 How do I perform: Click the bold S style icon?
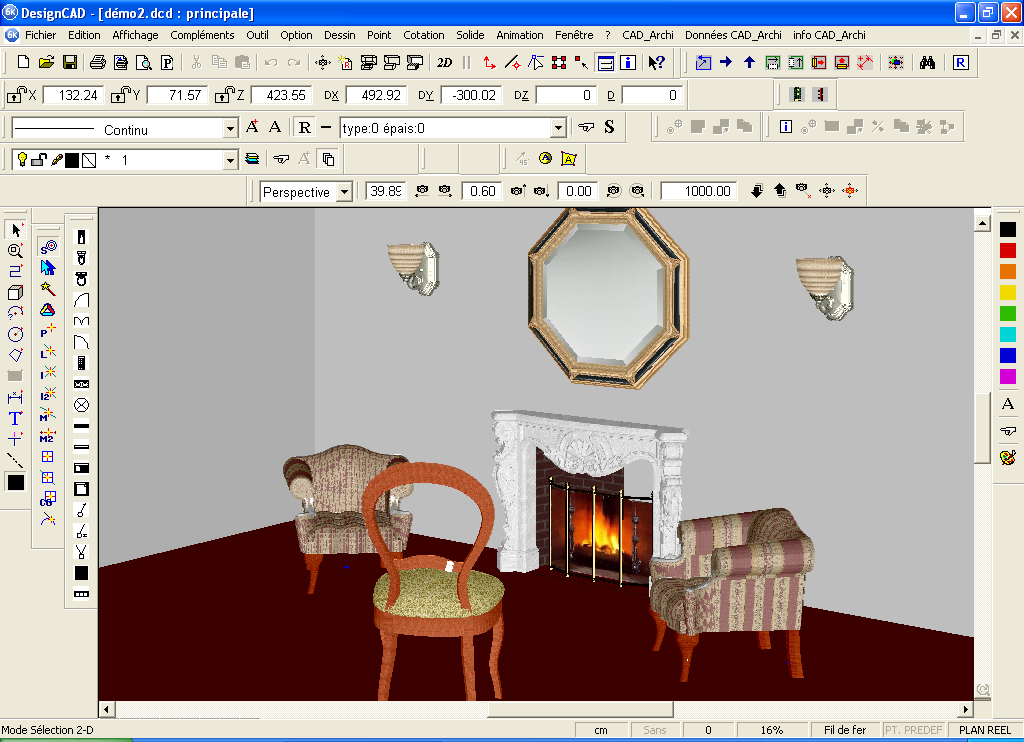click(609, 127)
